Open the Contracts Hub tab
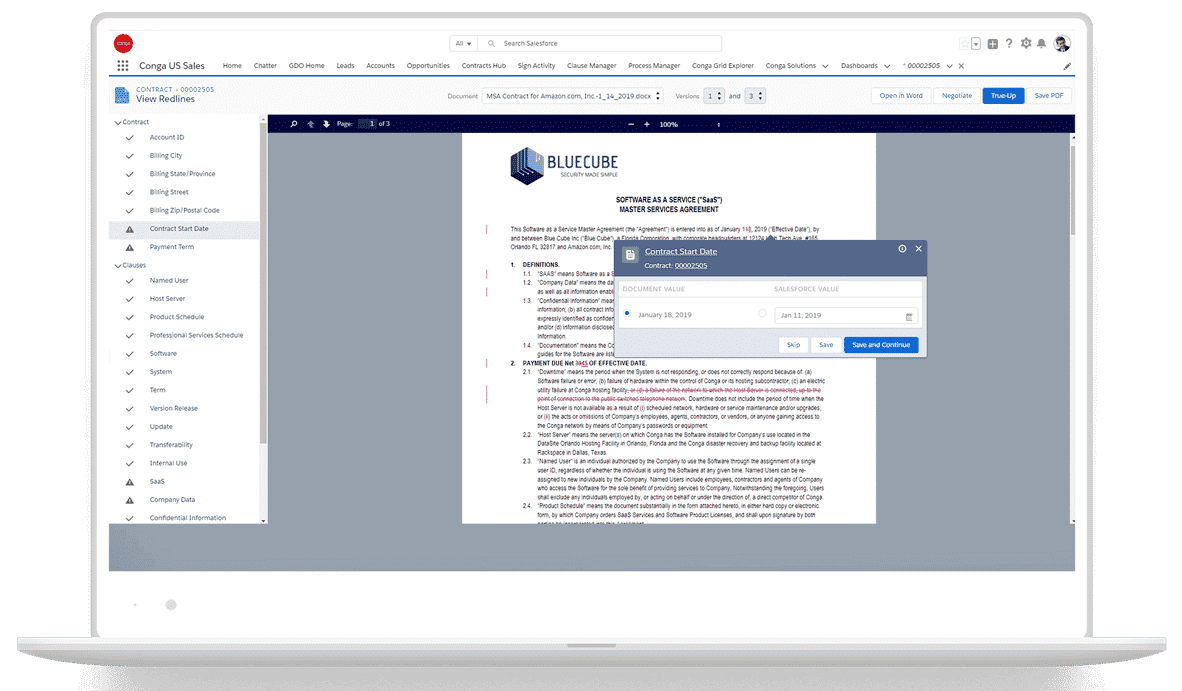The height and width of the screenshot is (691, 1182). coord(483,66)
